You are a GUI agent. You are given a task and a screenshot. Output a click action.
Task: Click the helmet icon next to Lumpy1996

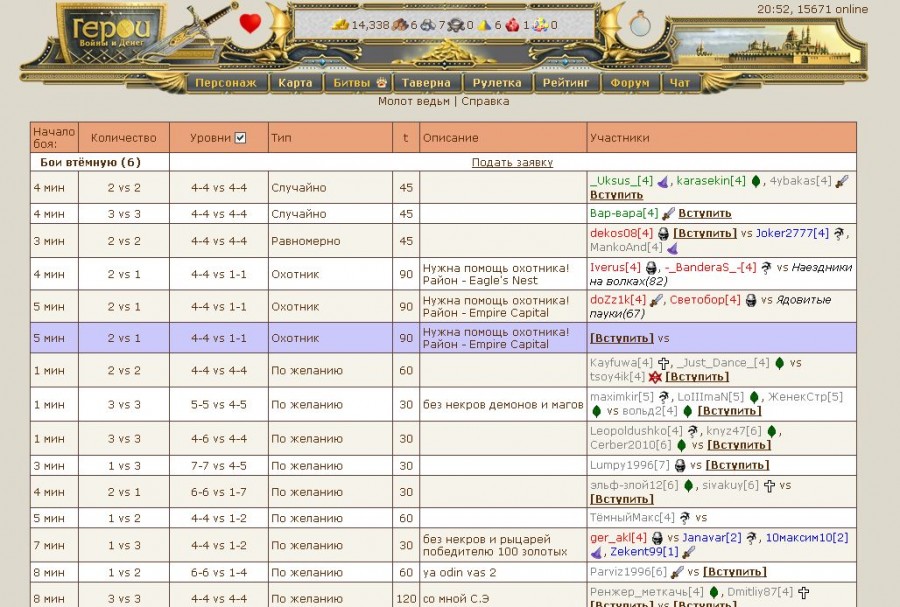click(680, 465)
